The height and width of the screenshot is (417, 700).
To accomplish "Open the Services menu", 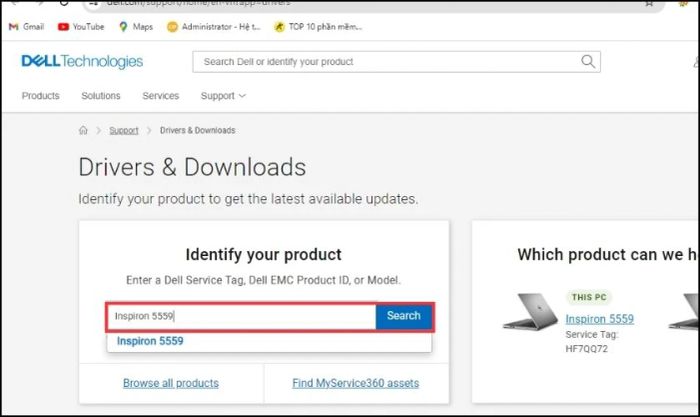I will [x=160, y=96].
